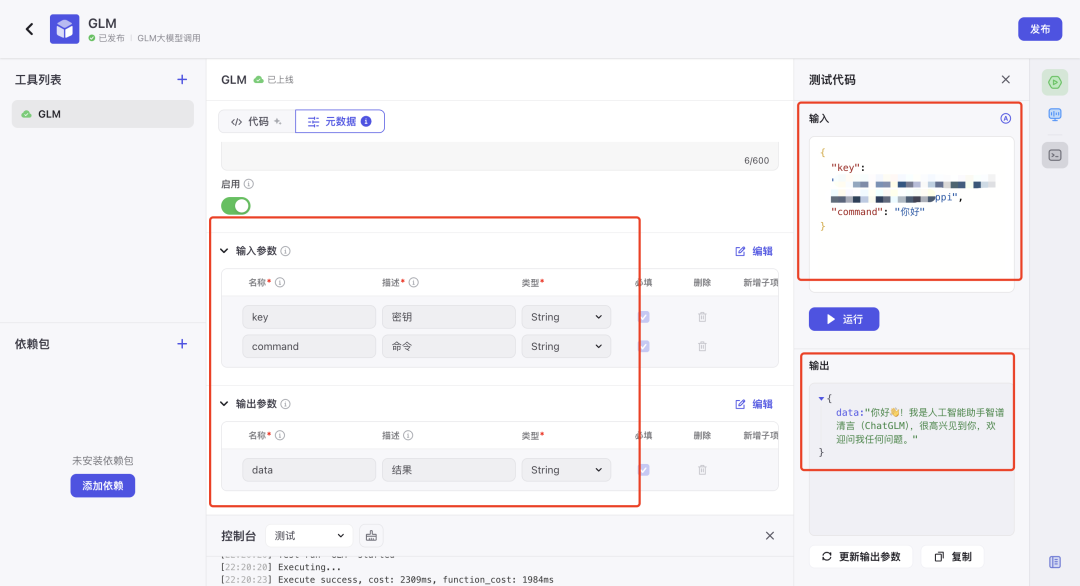Open type dropdown for data parameter

point(565,470)
